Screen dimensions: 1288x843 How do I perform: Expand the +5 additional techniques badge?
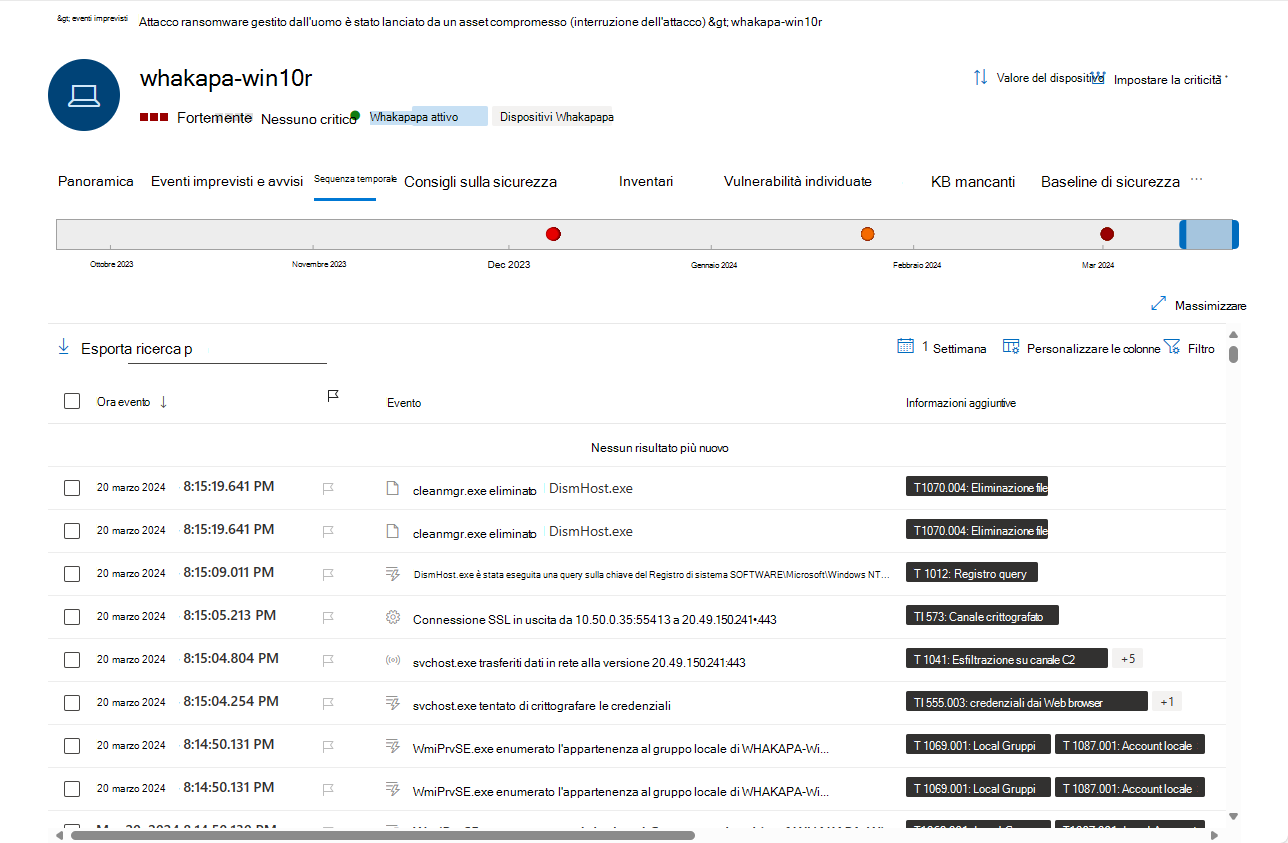click(1127, 659)
